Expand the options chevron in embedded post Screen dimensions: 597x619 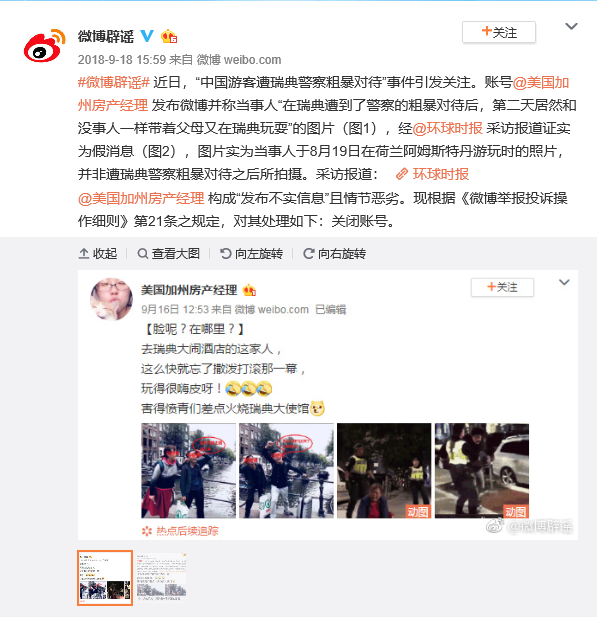coord(564,282)
